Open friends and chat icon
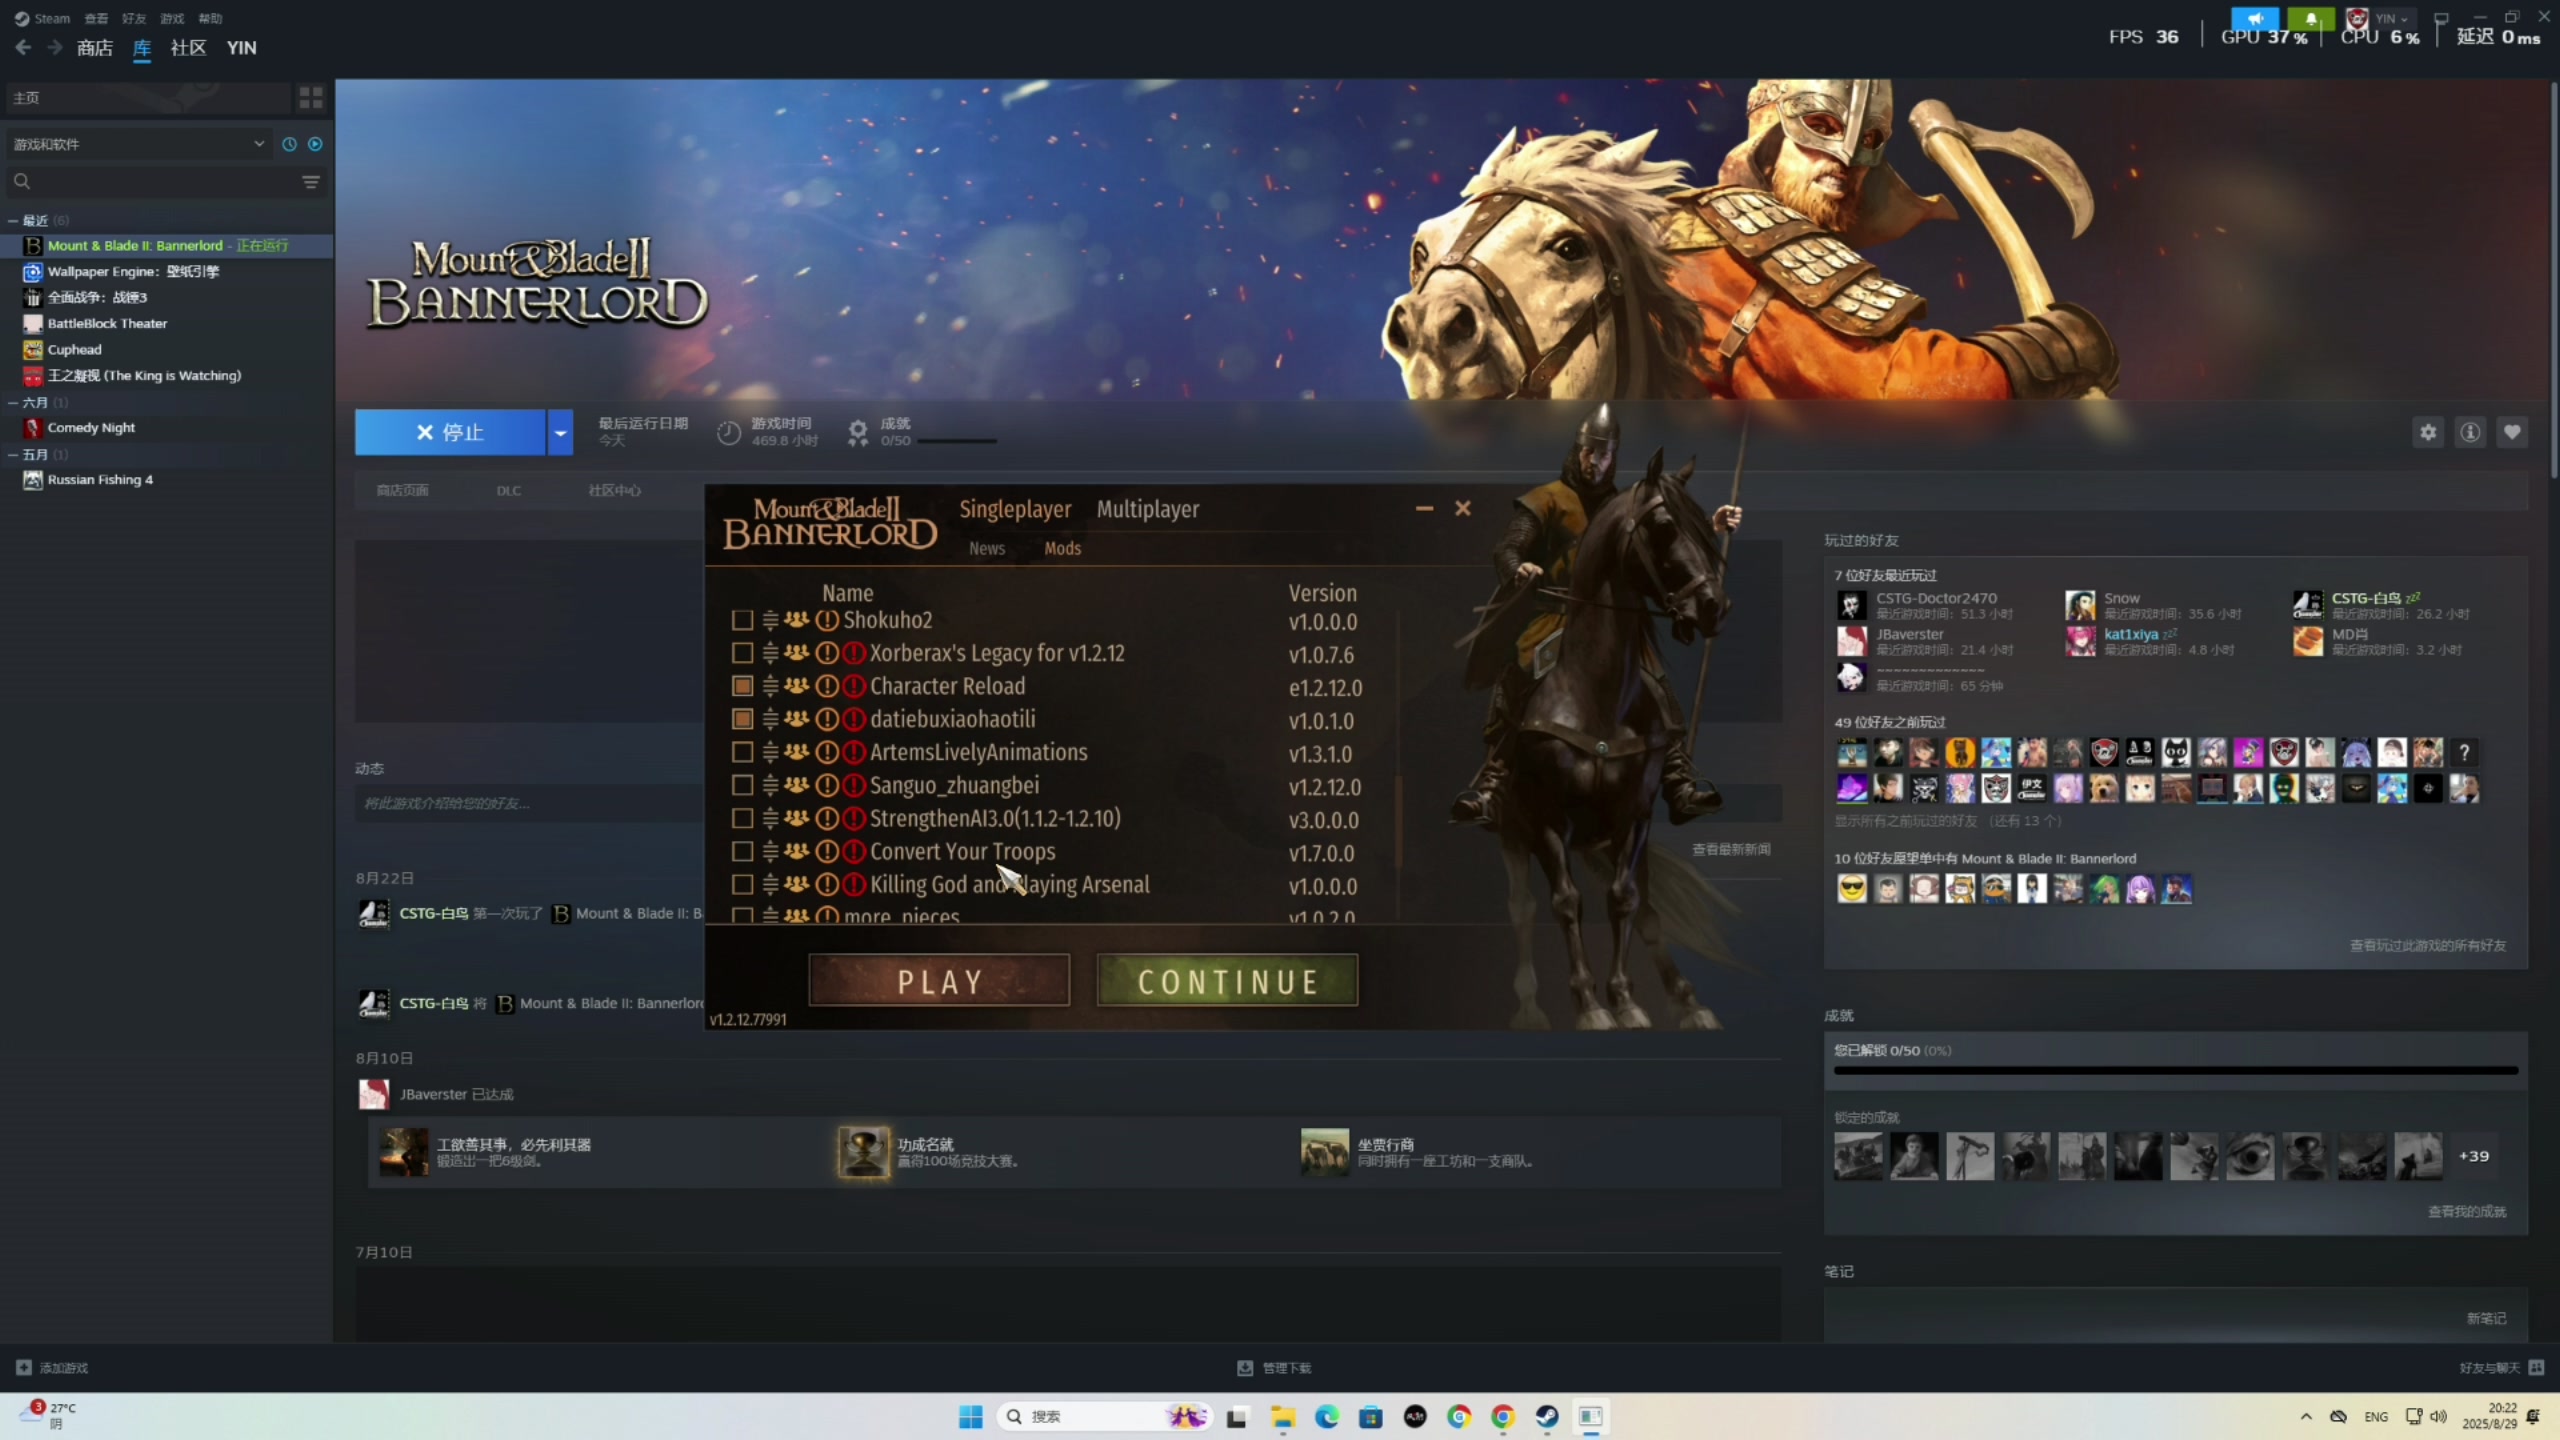Image resolution: width=2560 pixels, height=1440 pixels. pyautogui.click(x=2536, y=1367)
